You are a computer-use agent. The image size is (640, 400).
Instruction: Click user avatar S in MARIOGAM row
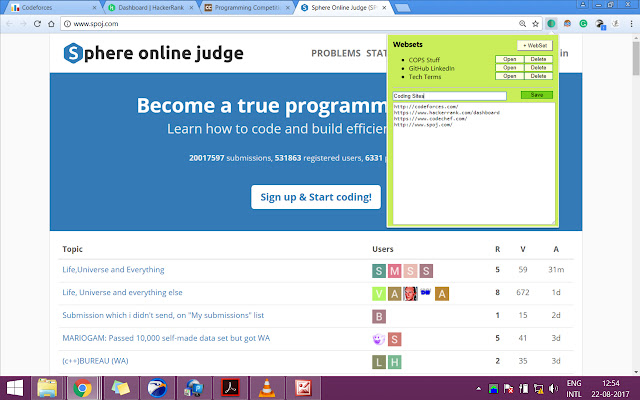394,339
